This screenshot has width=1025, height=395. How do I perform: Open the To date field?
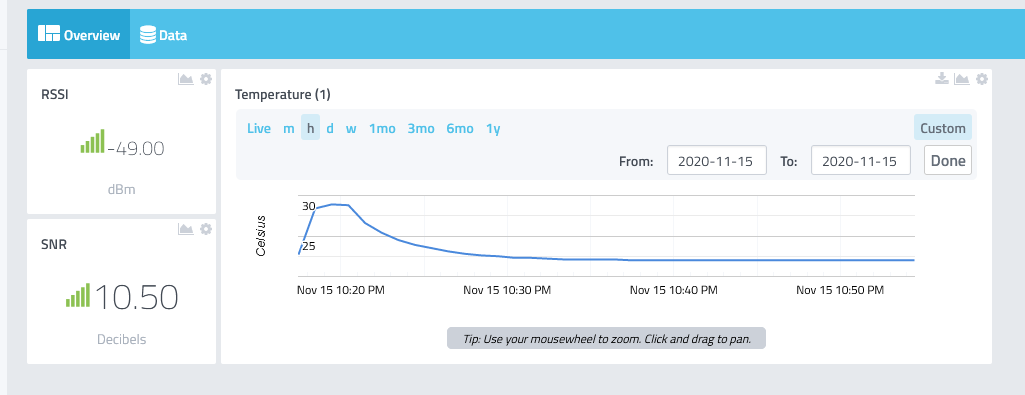pyautogui.click(x=860, y=160)
